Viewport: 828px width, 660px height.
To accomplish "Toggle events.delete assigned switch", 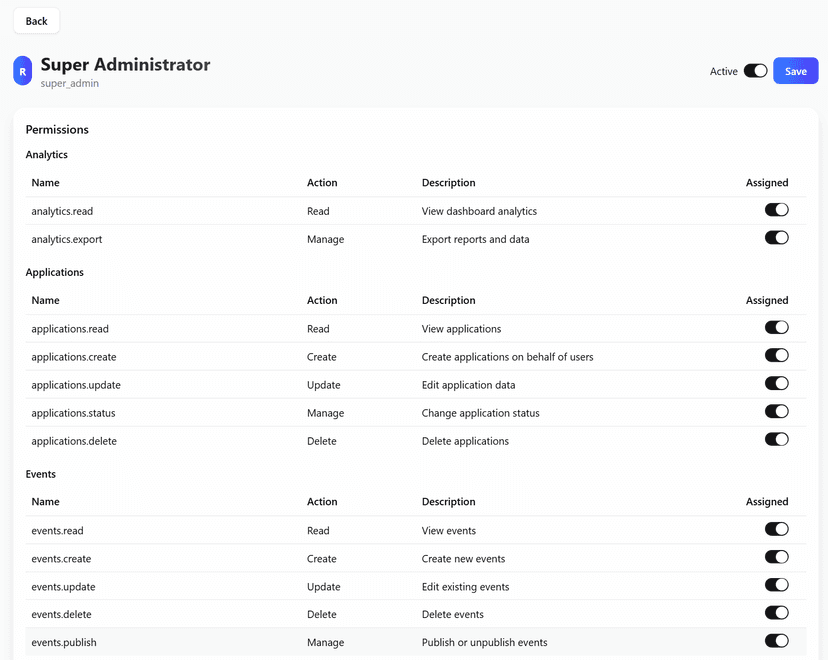I will (776, 614).
